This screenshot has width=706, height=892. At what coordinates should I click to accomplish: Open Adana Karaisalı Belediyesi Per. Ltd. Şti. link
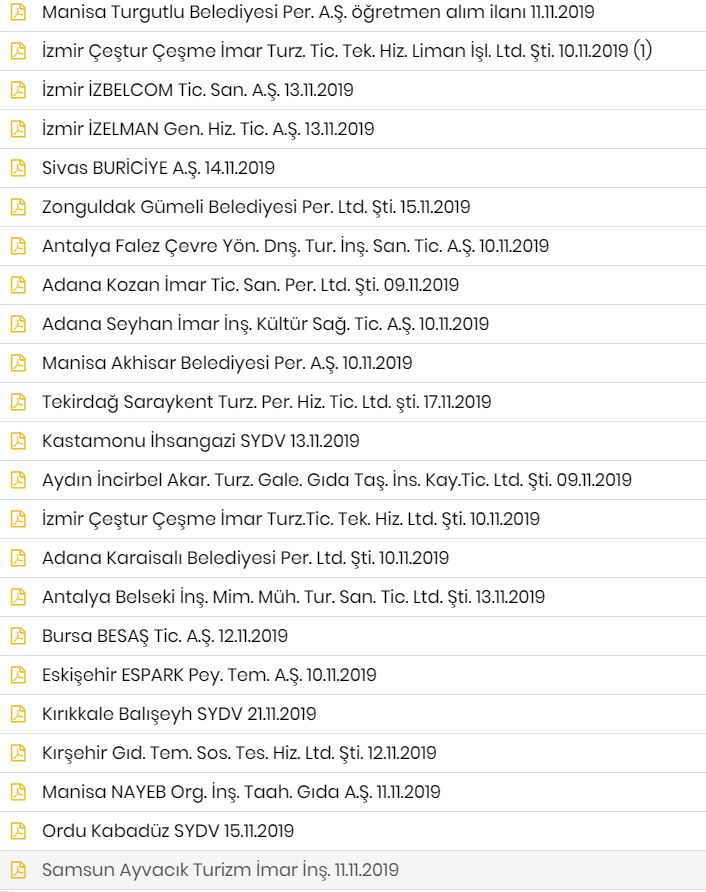[x=245, y=558]
